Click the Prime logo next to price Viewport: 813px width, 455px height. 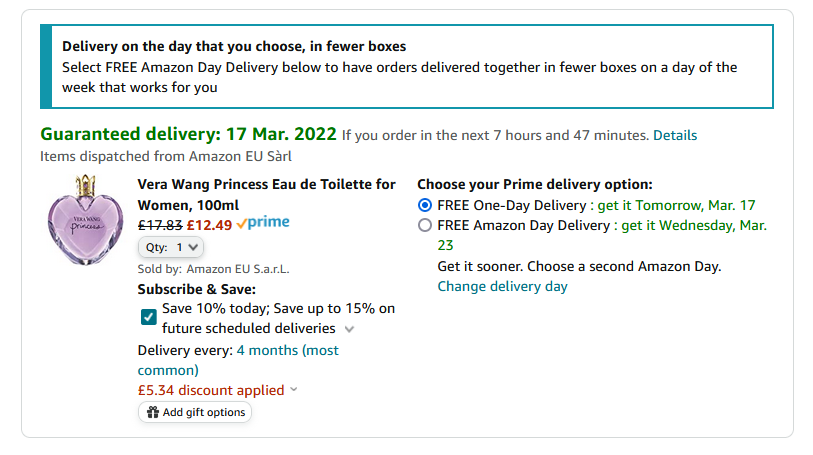(263, 223)
